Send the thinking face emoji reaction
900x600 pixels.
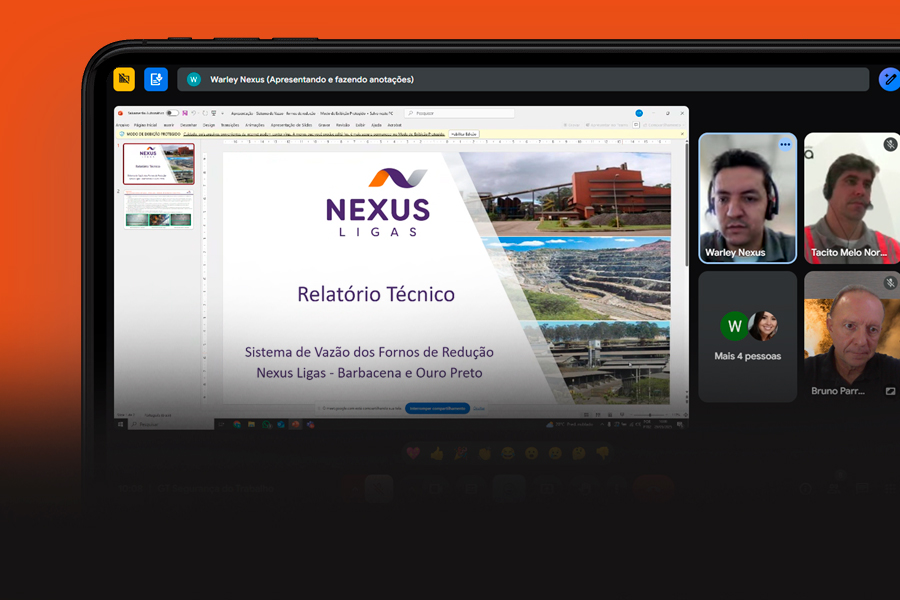click(579, 454)
